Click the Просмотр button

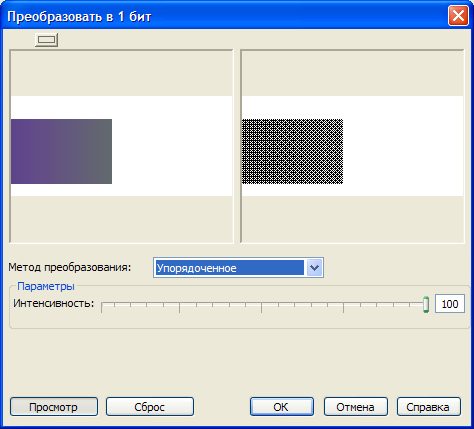coord(54,407)
